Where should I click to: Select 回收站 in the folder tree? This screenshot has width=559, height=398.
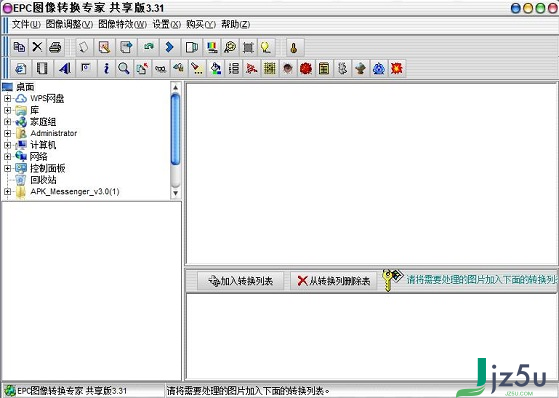[x=43, y=180]
